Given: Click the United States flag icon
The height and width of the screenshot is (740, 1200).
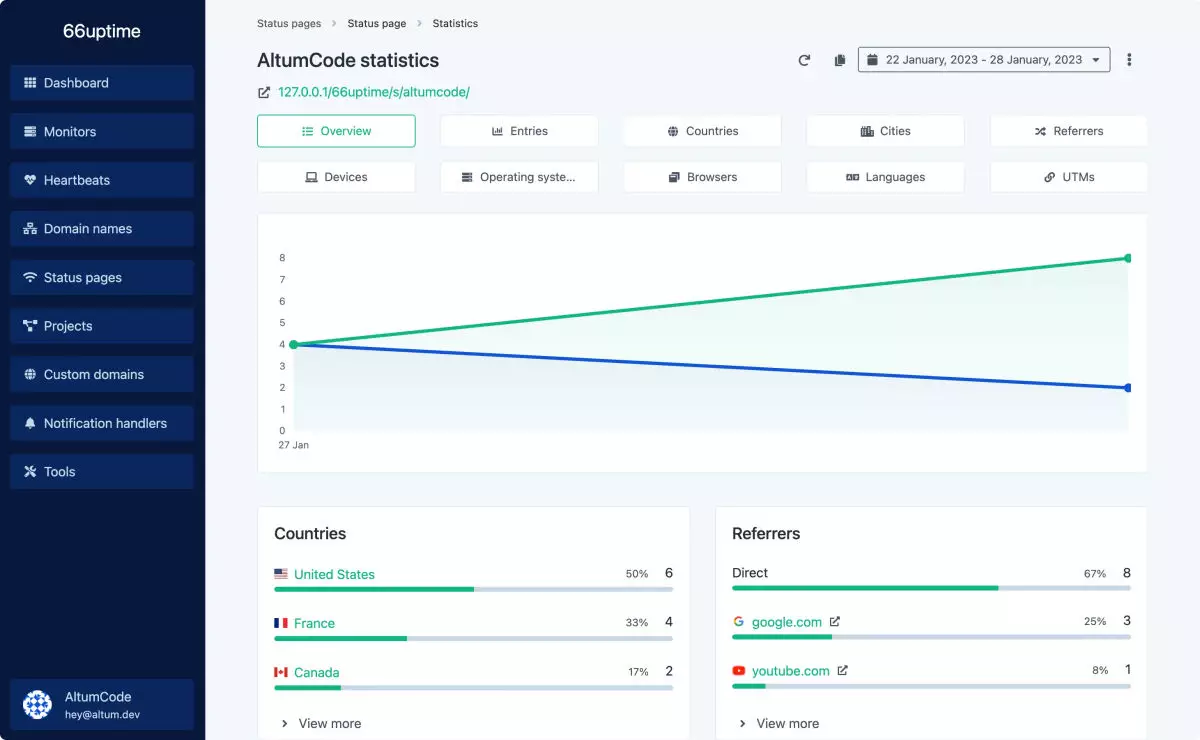Looking at the screenshot, I should click(x=281, y=574).
